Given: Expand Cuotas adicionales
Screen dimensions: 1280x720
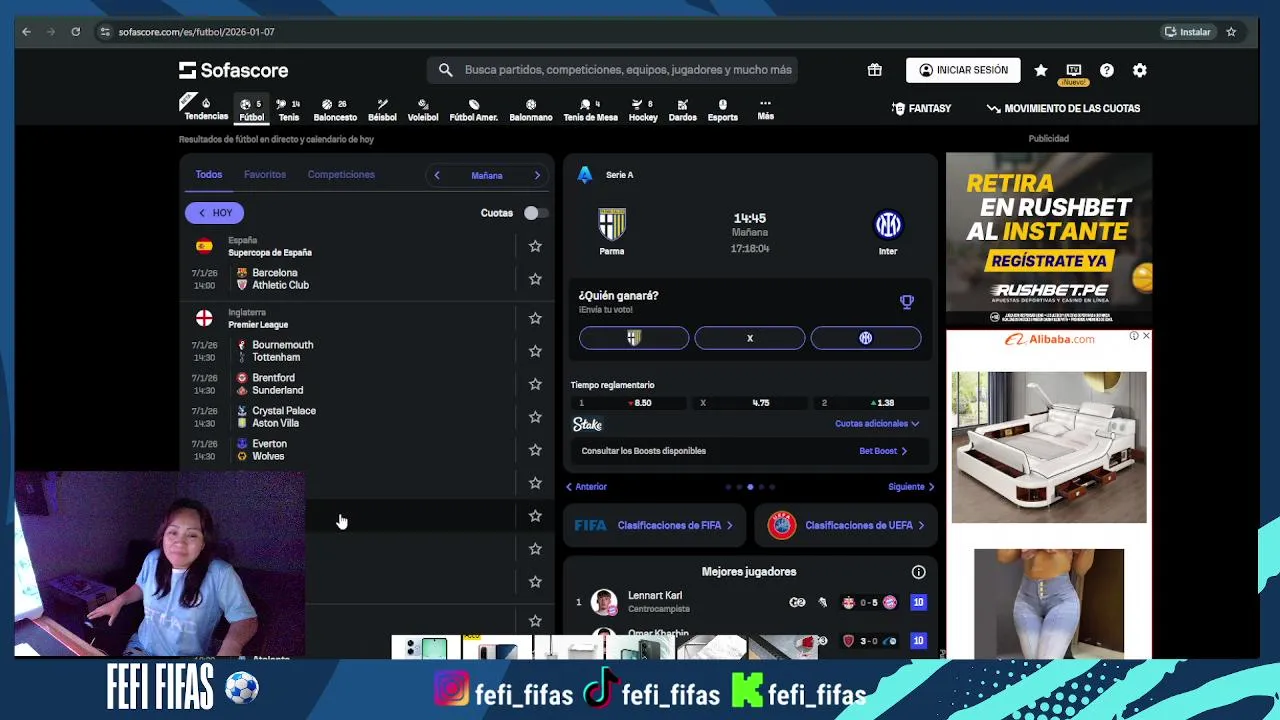Looking at the screenshot, I should 877,424.
